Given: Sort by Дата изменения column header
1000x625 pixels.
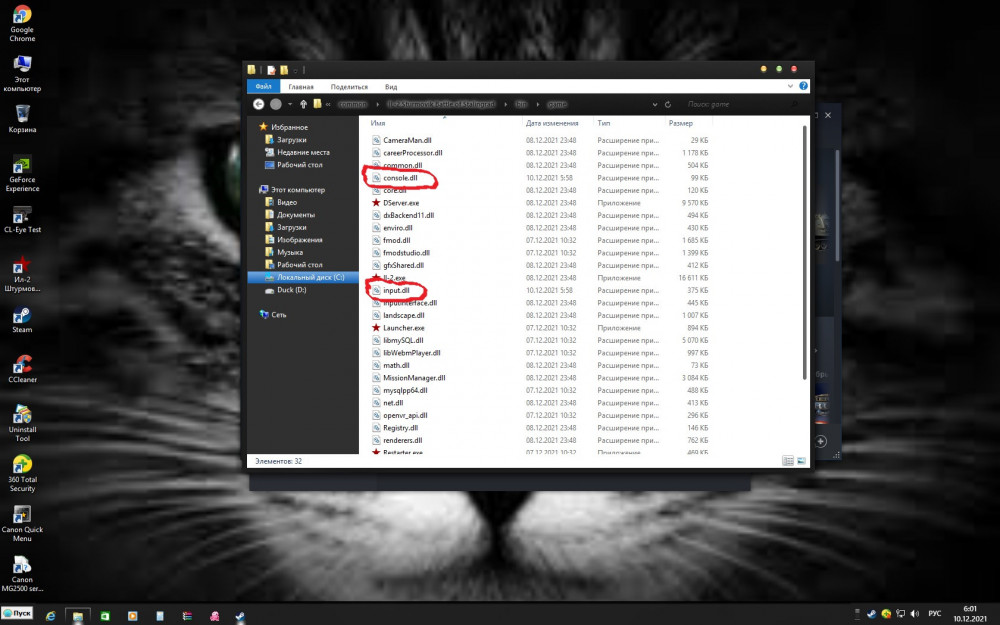Looking at the screenshot, I should [552, 123].
